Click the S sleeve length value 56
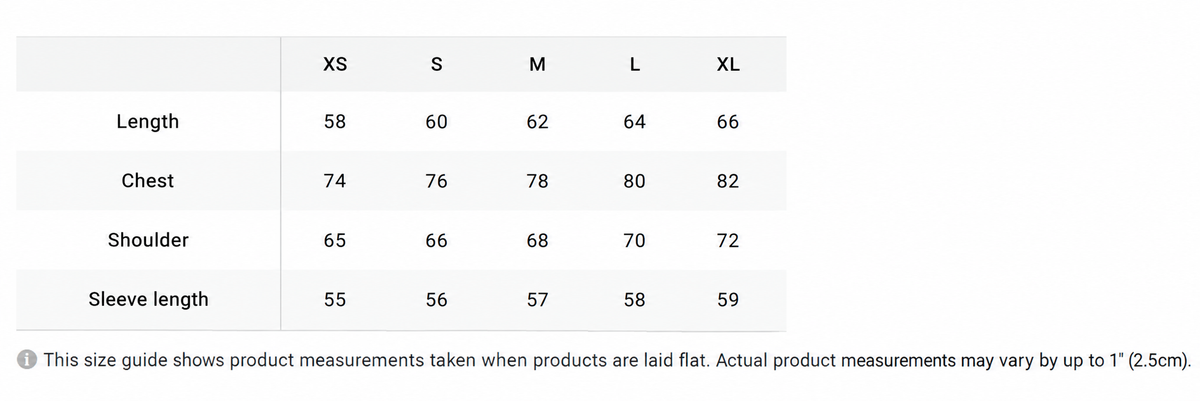The height and width of the screenshot is (401, 1200). (436, 300)
